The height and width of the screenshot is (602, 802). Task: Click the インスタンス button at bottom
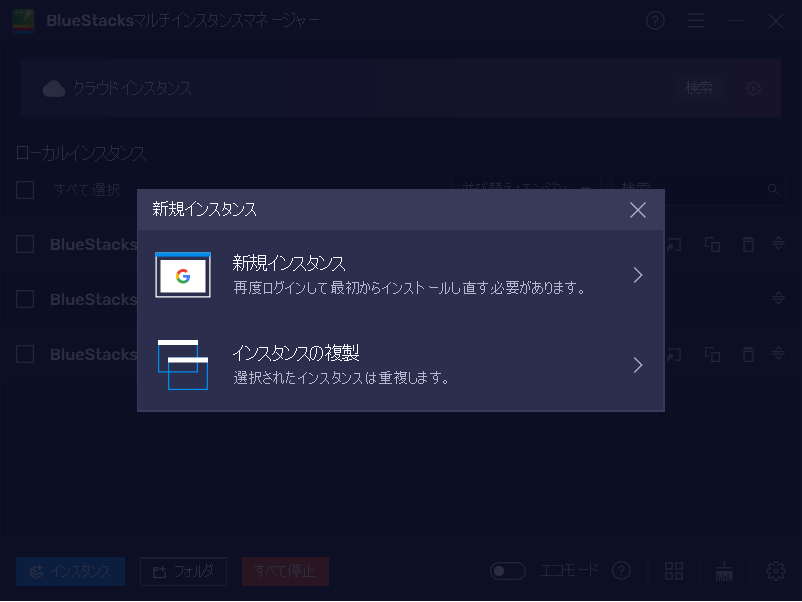[x=70, y=572]
